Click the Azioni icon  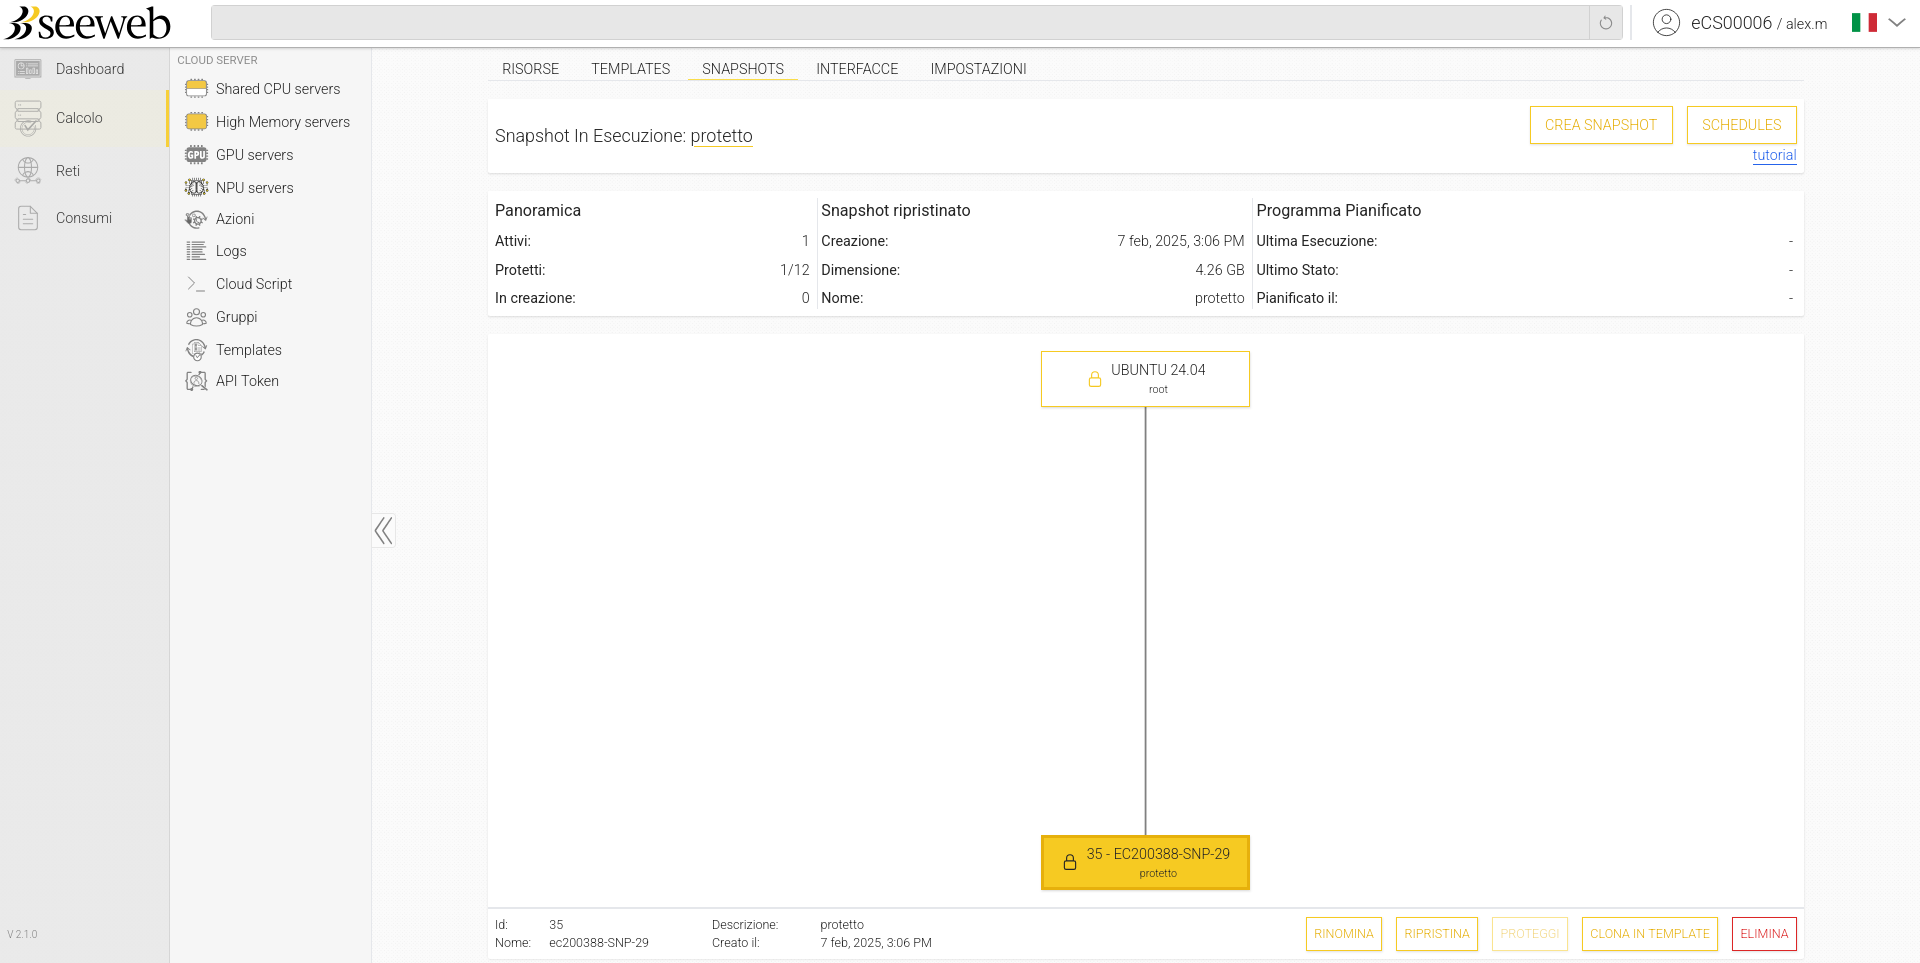[196, 219]
